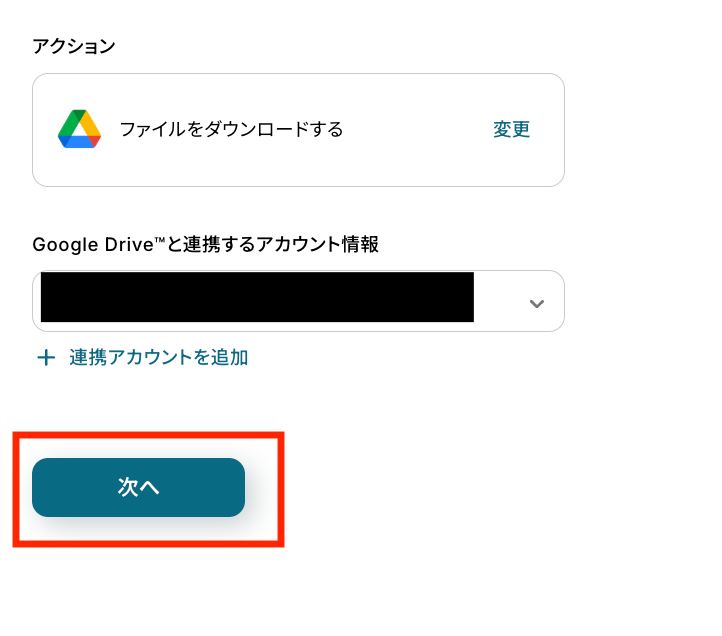Image resolution: width=722 pixels, height=636 pixels.
Task: Click blank space right of the account chevron
Action: click(554, 302)
